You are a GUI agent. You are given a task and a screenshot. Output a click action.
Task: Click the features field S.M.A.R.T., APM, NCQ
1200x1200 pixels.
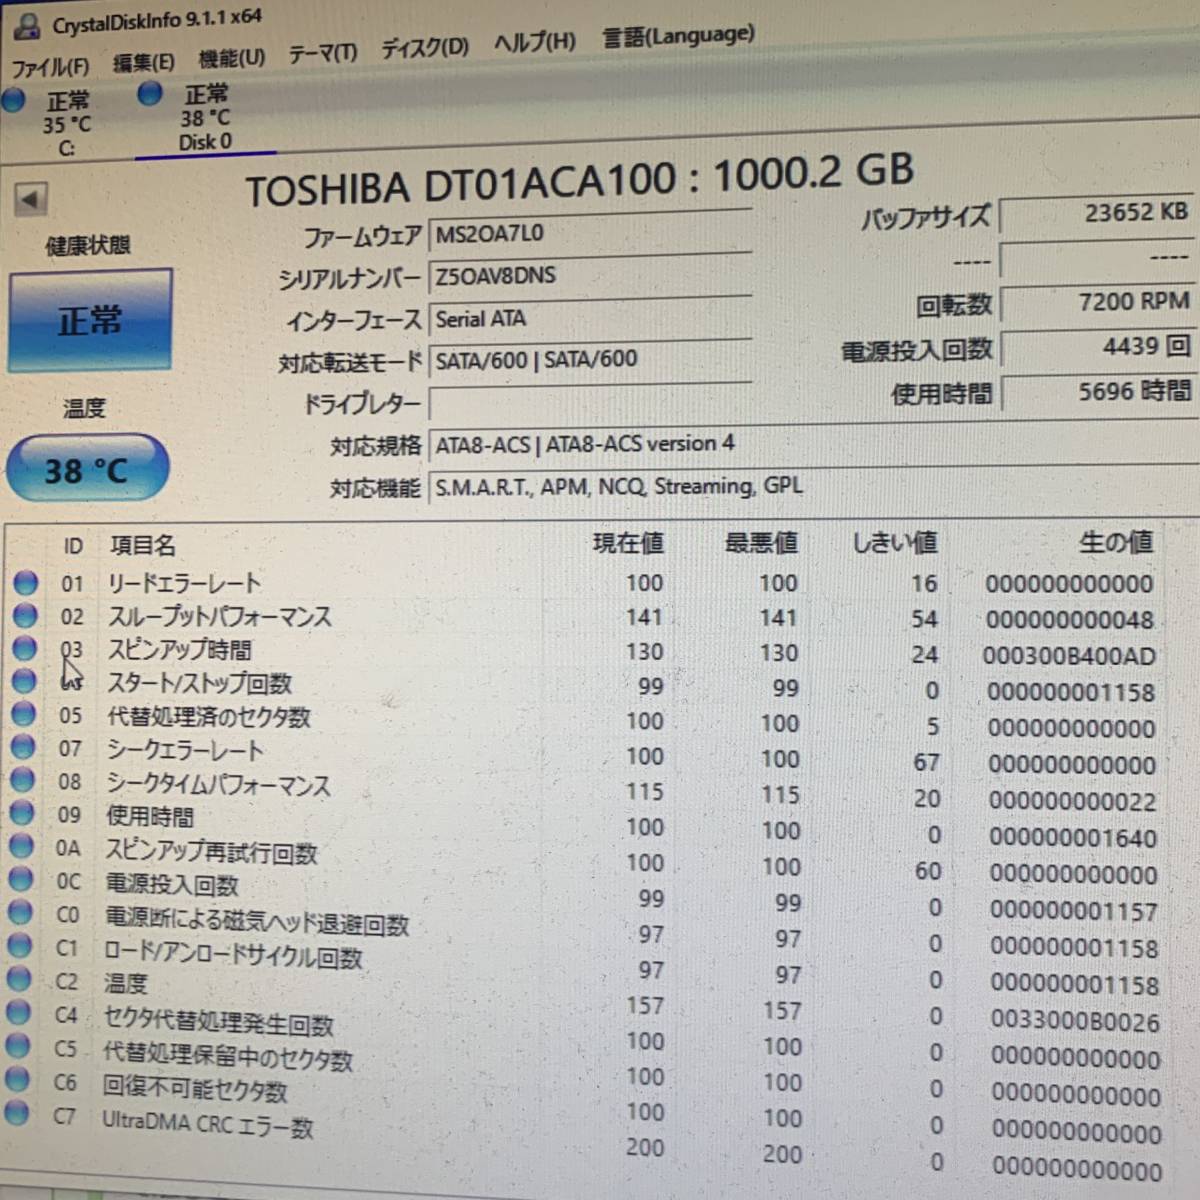pos(812,487)
